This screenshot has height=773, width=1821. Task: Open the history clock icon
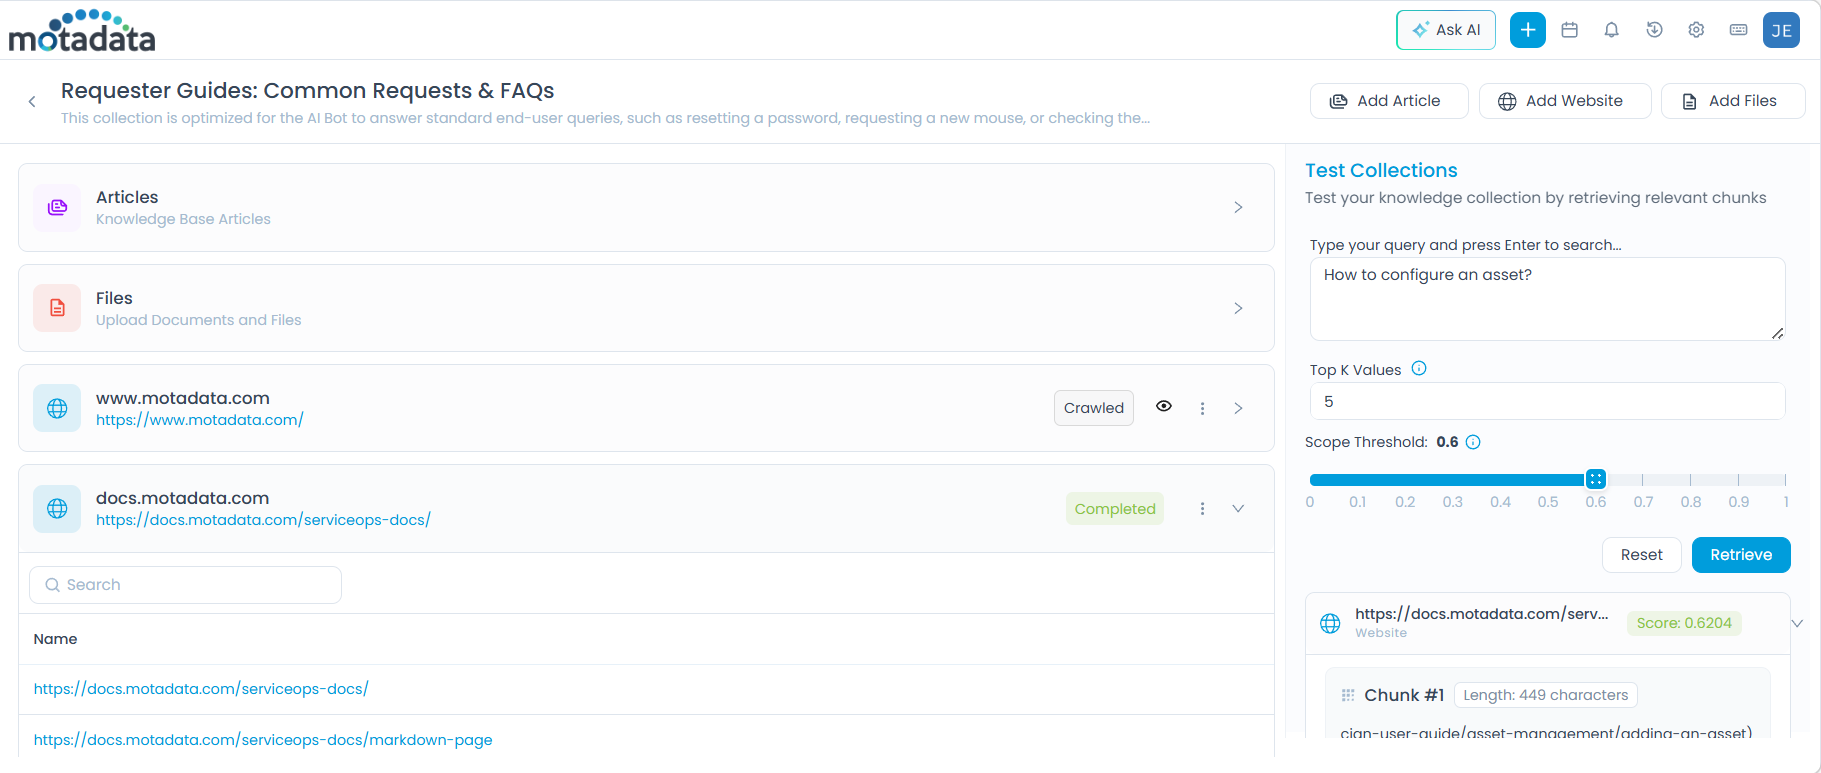1654,30
